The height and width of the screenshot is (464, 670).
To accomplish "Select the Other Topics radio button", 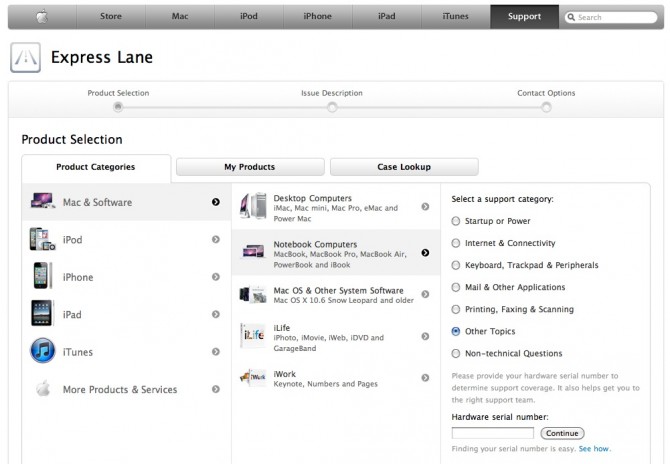I will point(456,332).
